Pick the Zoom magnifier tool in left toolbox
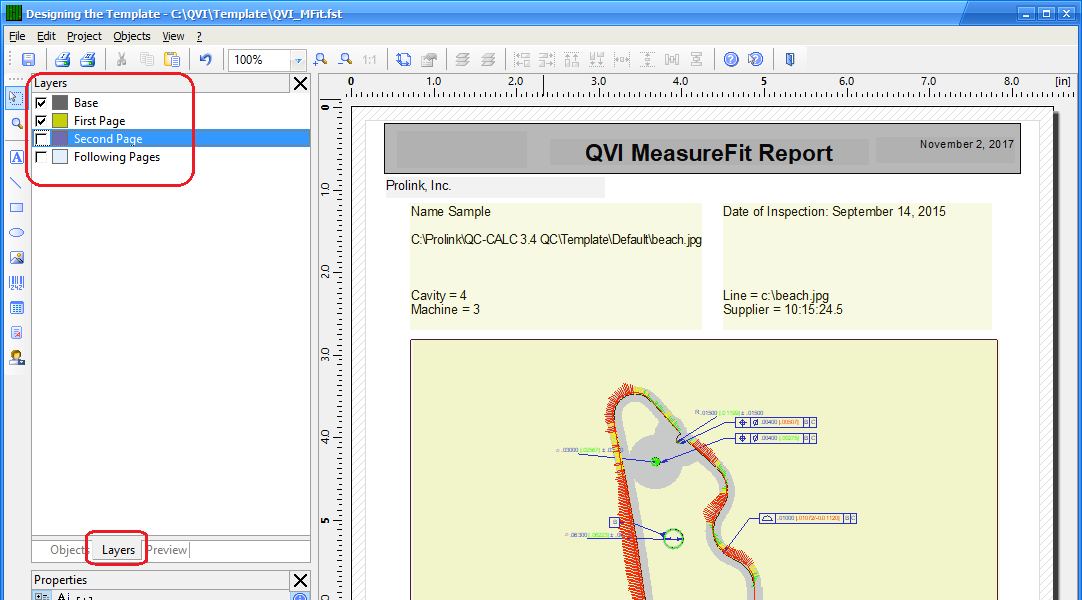This screenshot has width=1082, height=600. click(17, 124)
